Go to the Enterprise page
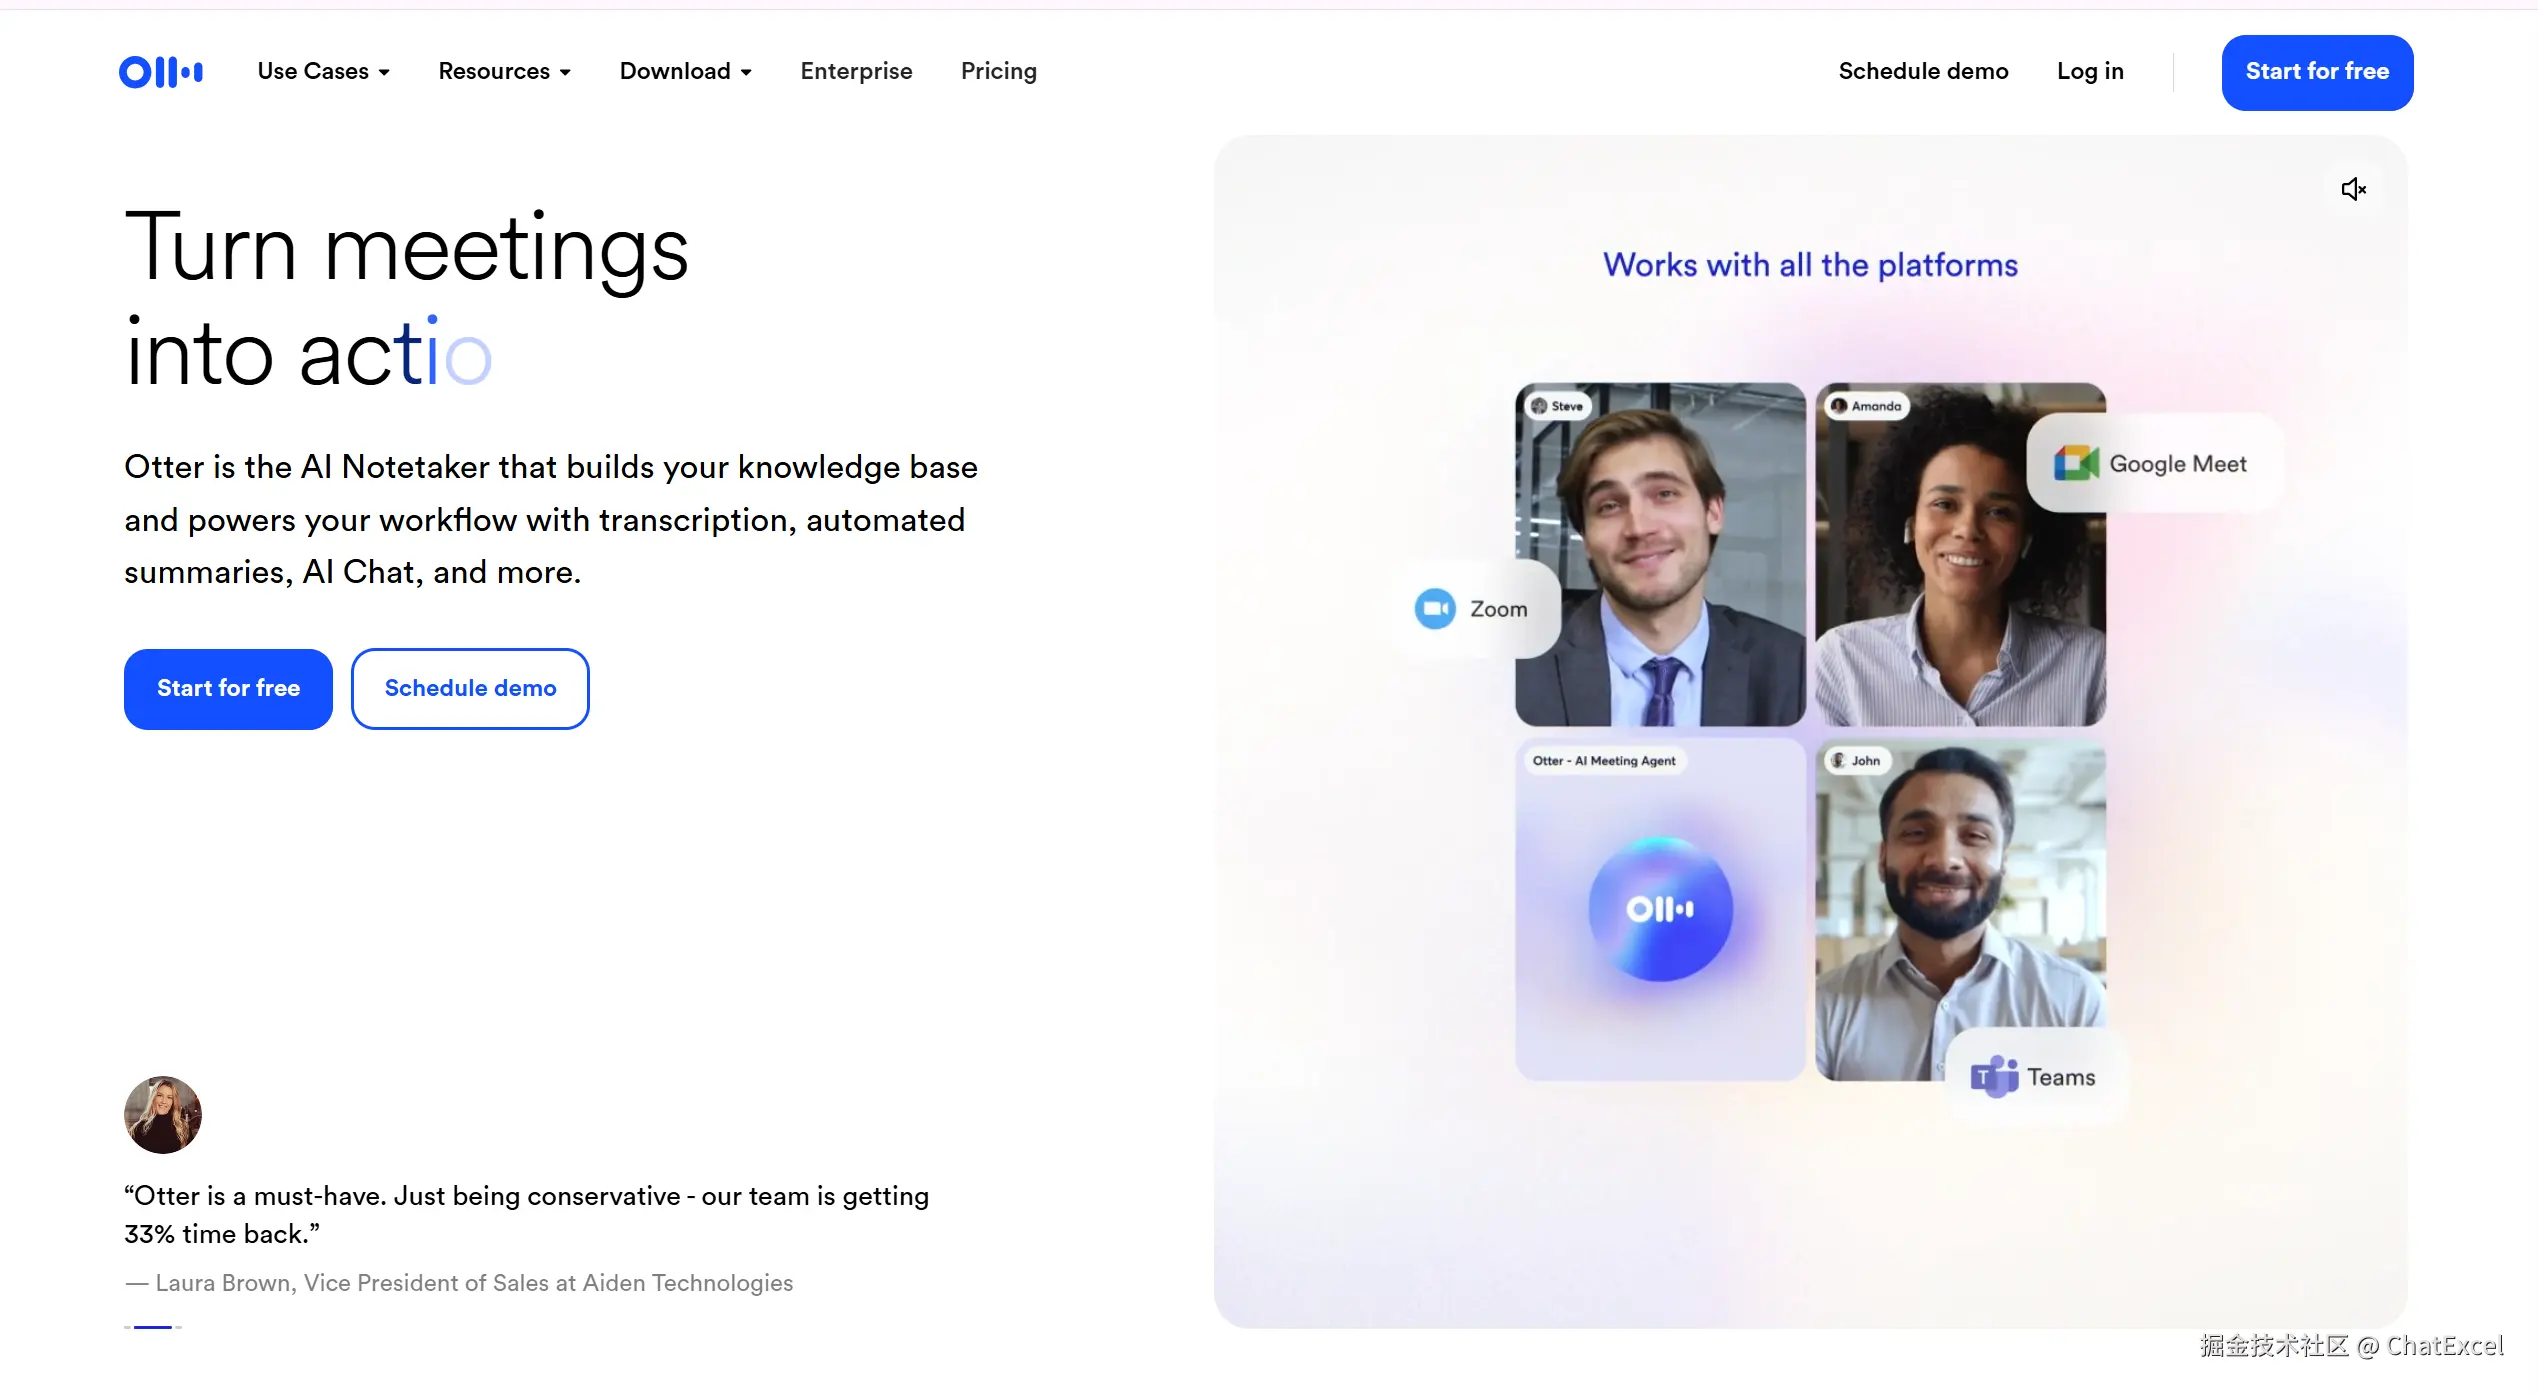Viewport: 2538px width, 1394px height. pos(856,72)
